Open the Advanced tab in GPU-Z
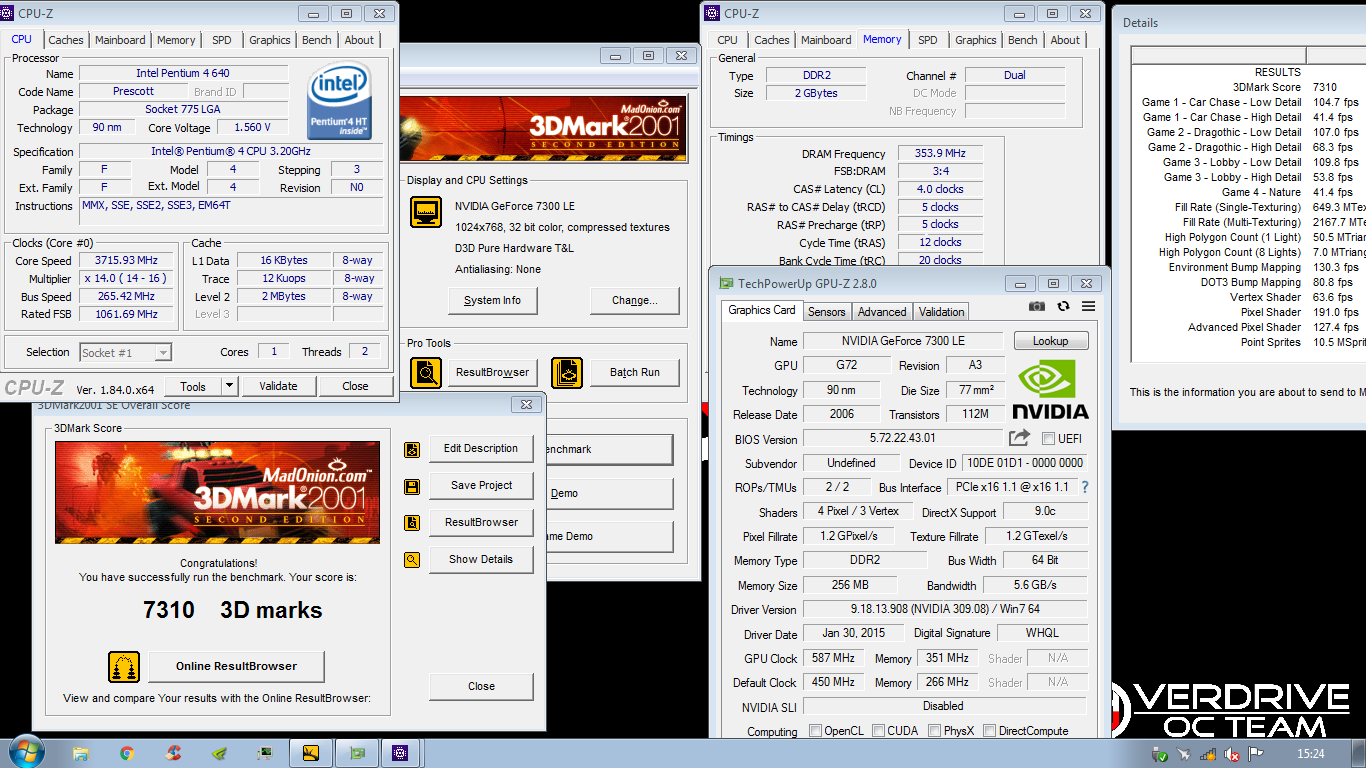 882,311
